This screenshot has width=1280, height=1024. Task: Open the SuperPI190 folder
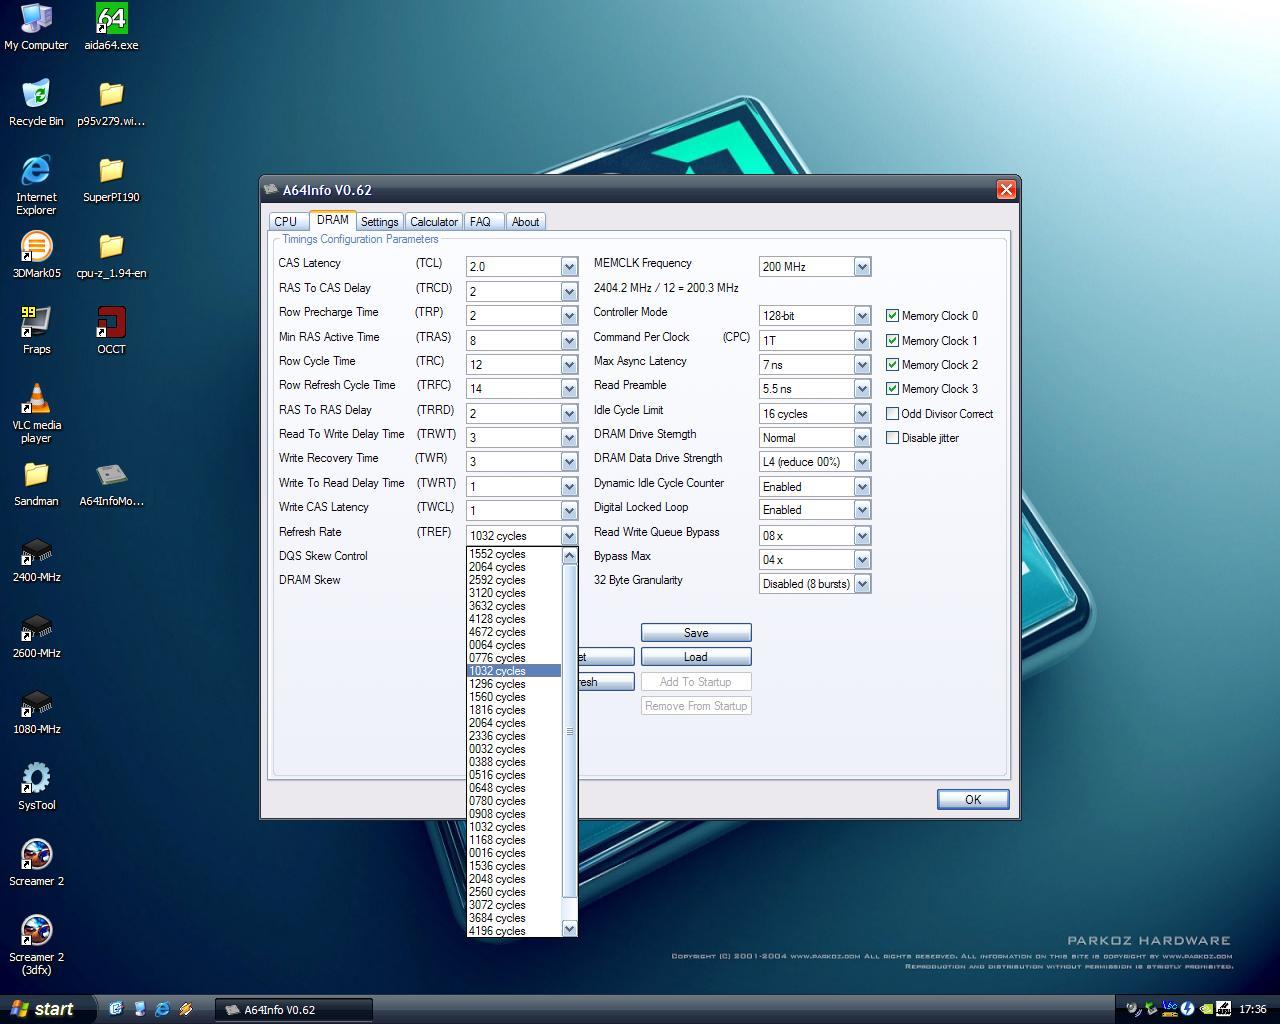pyautogui.click(x=111, y=172)
